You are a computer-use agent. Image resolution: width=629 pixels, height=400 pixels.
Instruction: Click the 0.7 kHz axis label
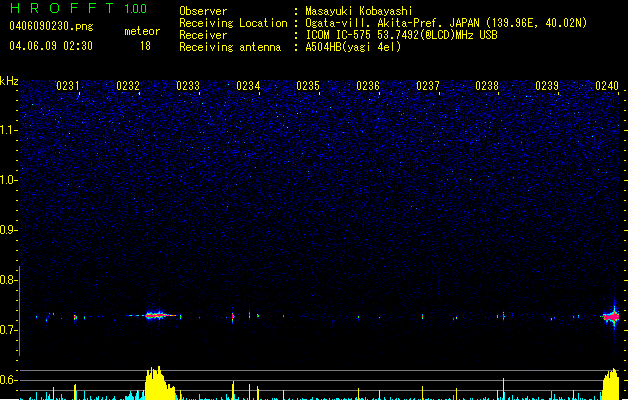(8, 330)
